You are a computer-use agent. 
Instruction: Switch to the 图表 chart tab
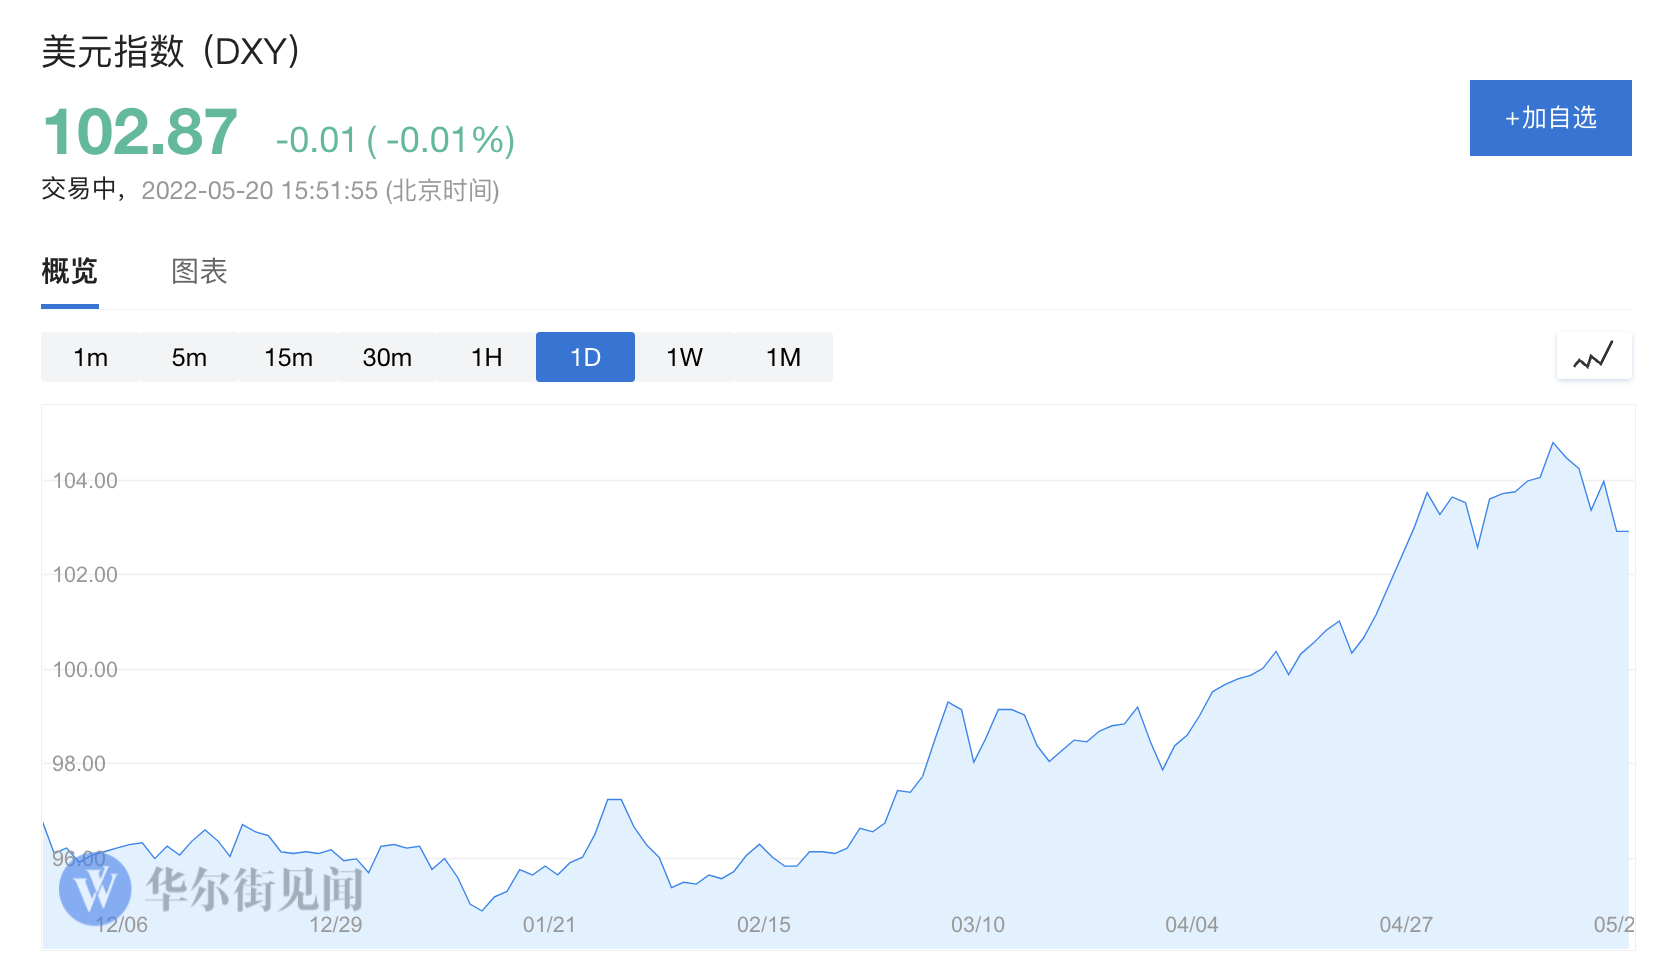click(199, 271)
